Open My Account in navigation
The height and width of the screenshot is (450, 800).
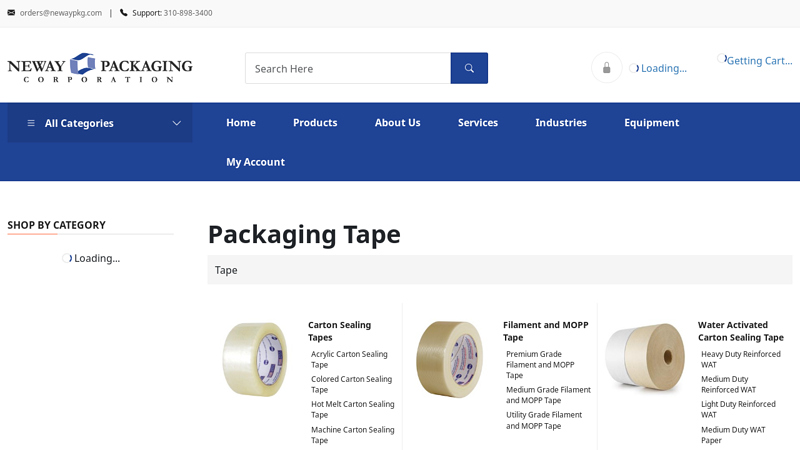pos(255,162)
